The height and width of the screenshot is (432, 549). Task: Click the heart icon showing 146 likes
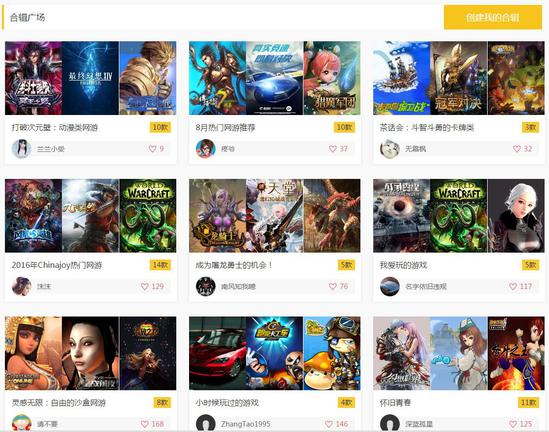click(329, 424)
